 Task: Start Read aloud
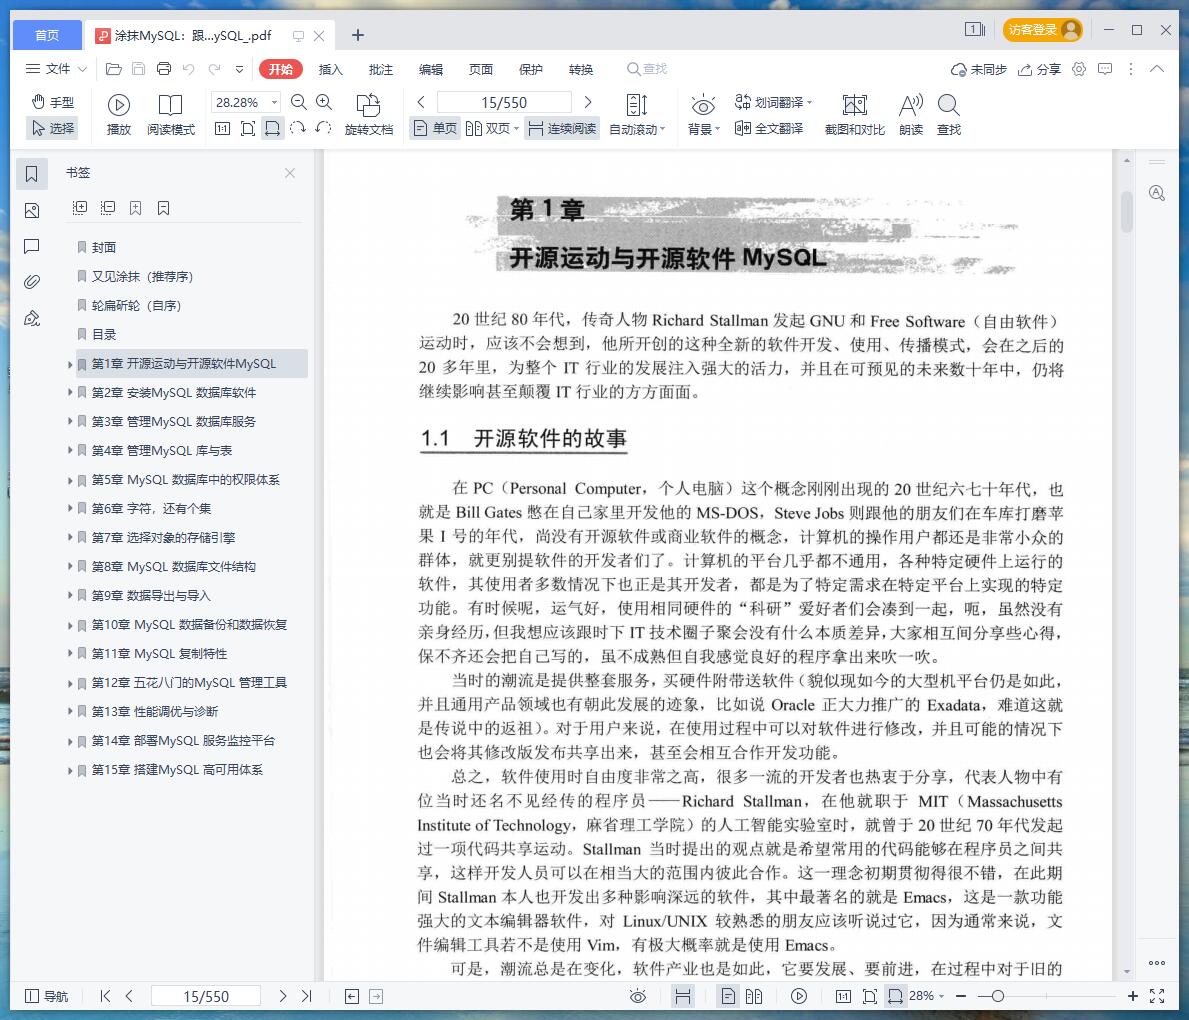pos(911,115)
